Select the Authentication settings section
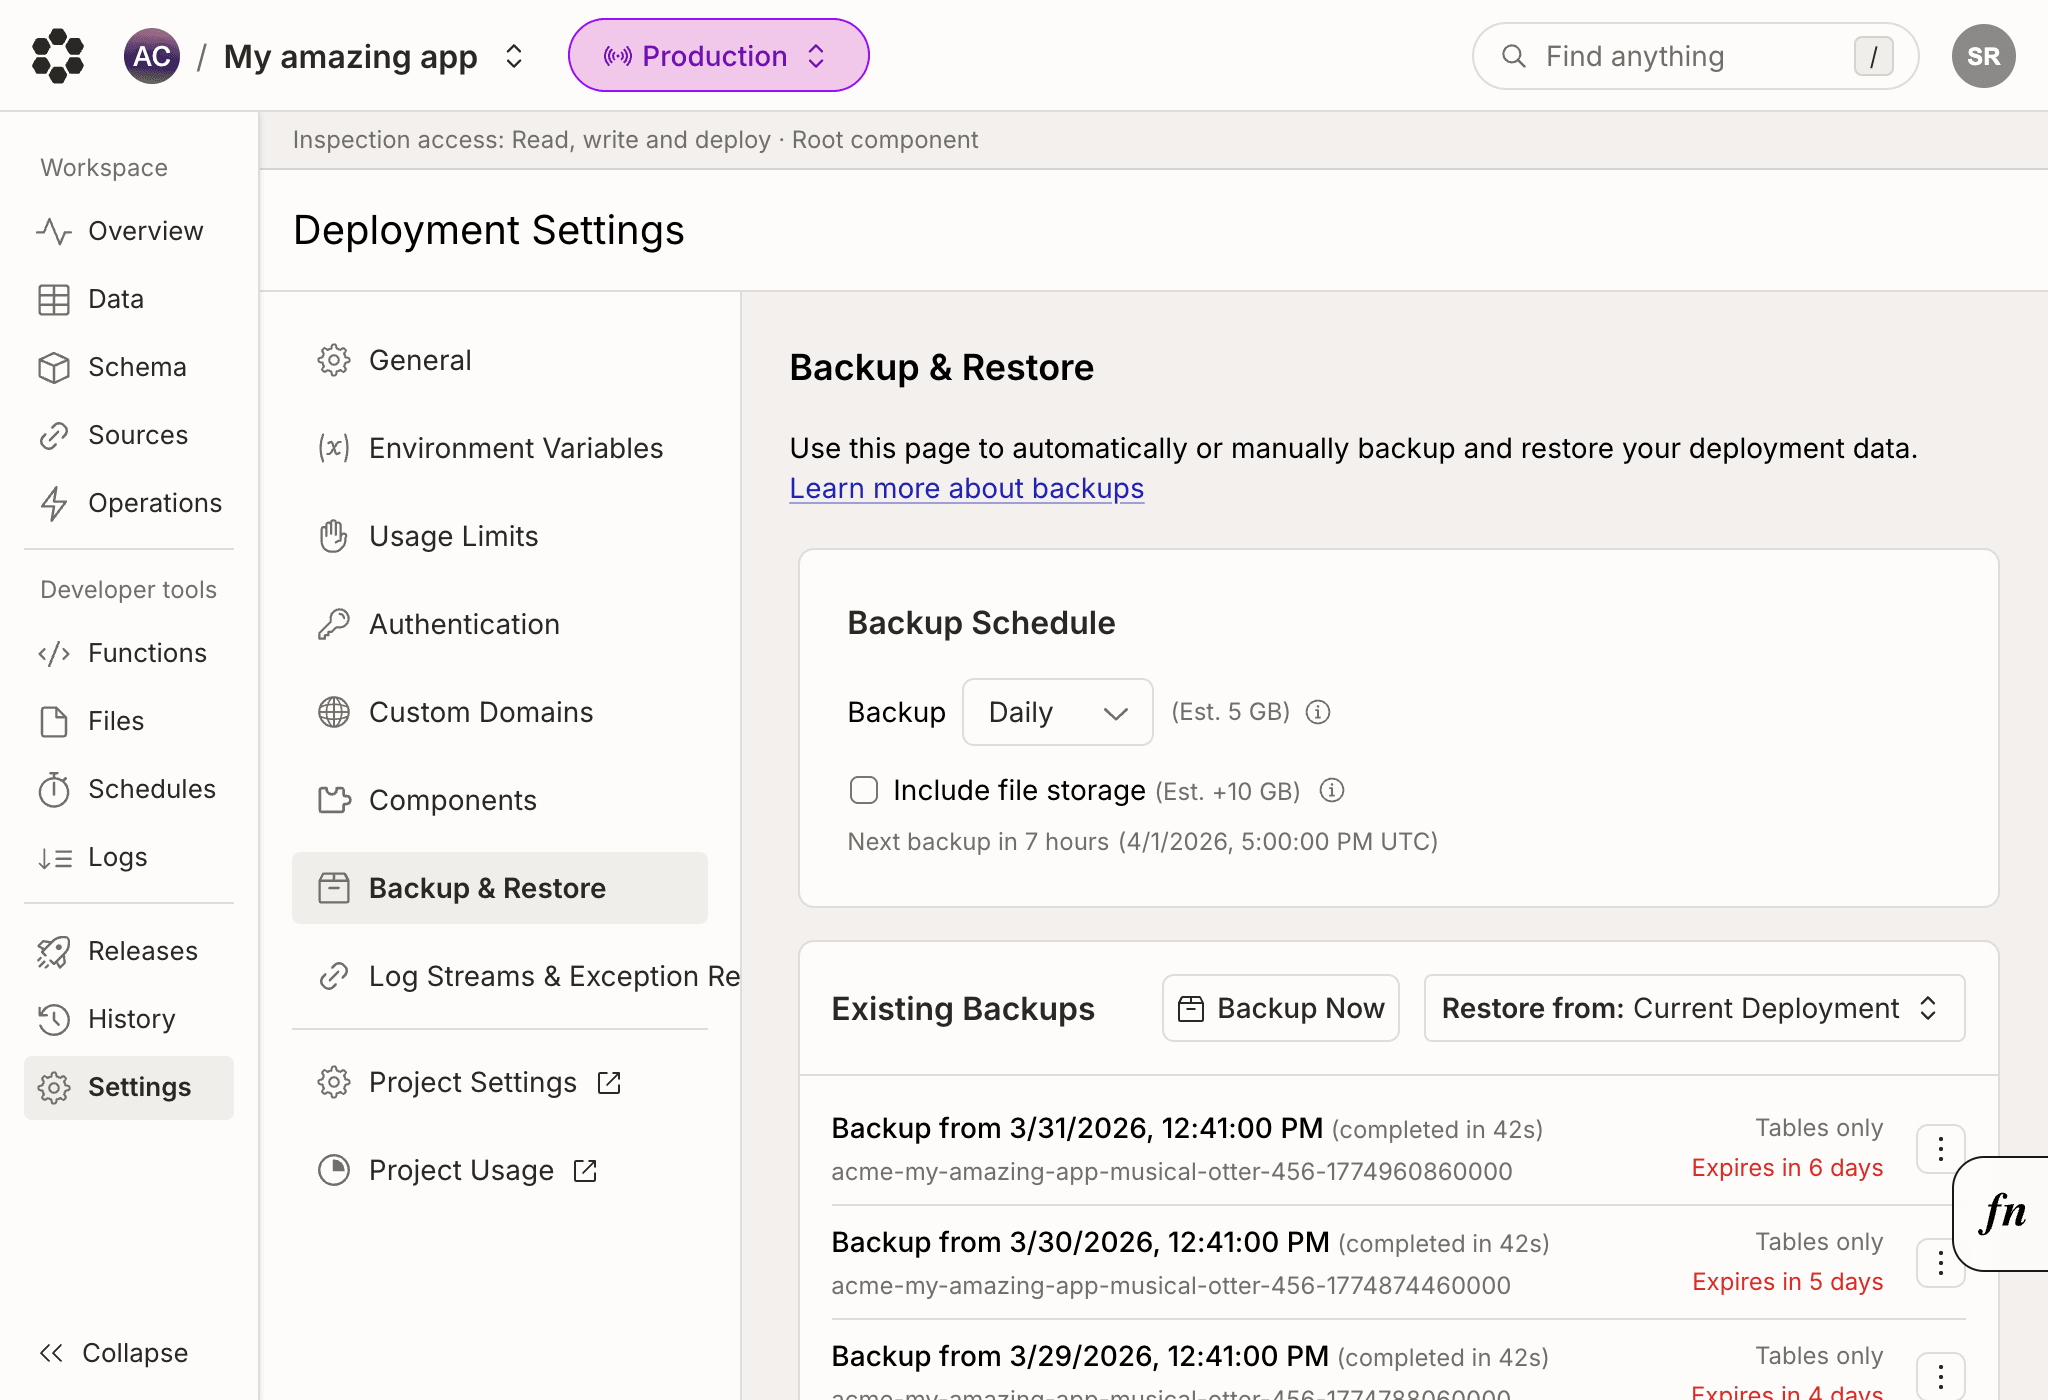 500,624
